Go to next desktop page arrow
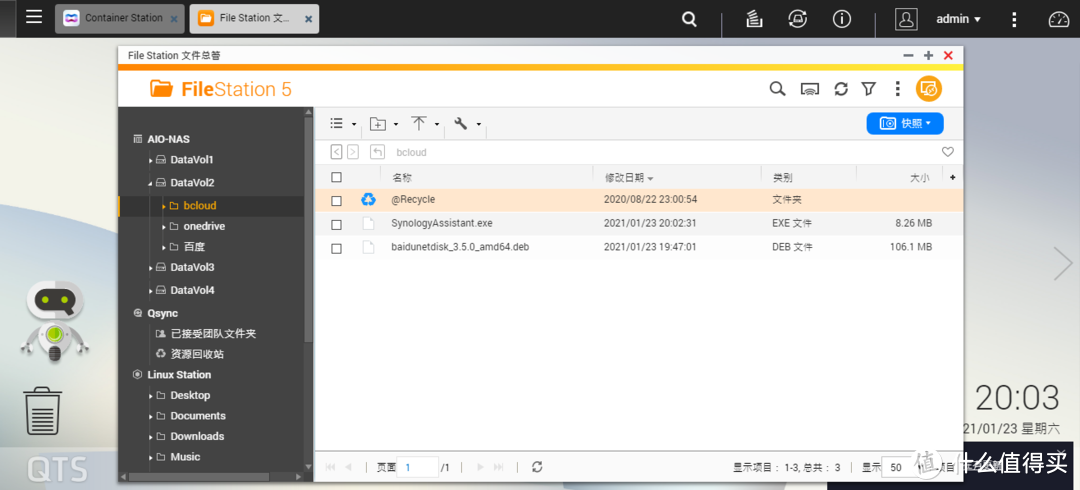Screen dimensions: 1080x490 click(1063, 263)
